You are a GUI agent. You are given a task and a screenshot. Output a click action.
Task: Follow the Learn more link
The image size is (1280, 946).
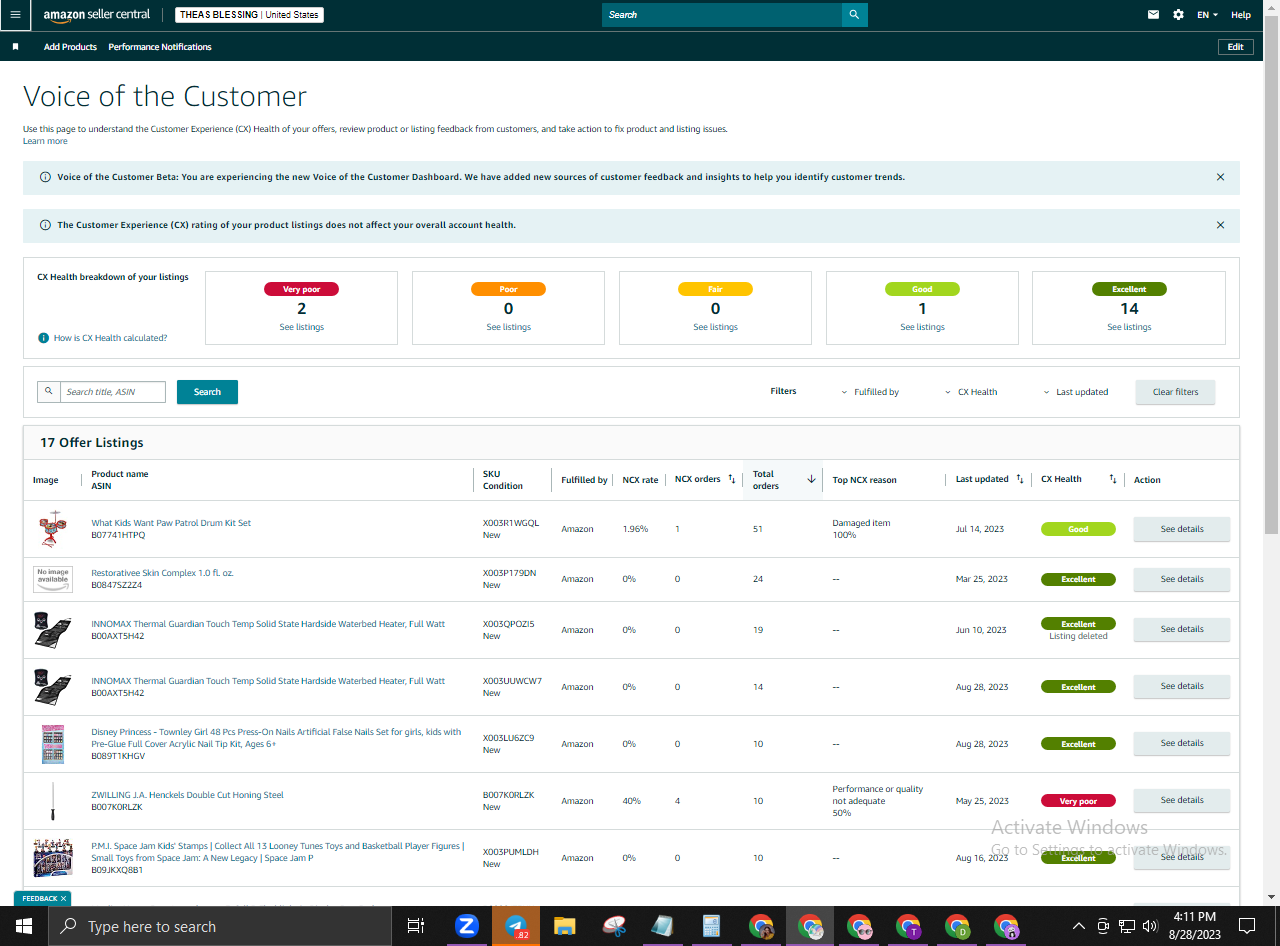click(x=45, y=141)
